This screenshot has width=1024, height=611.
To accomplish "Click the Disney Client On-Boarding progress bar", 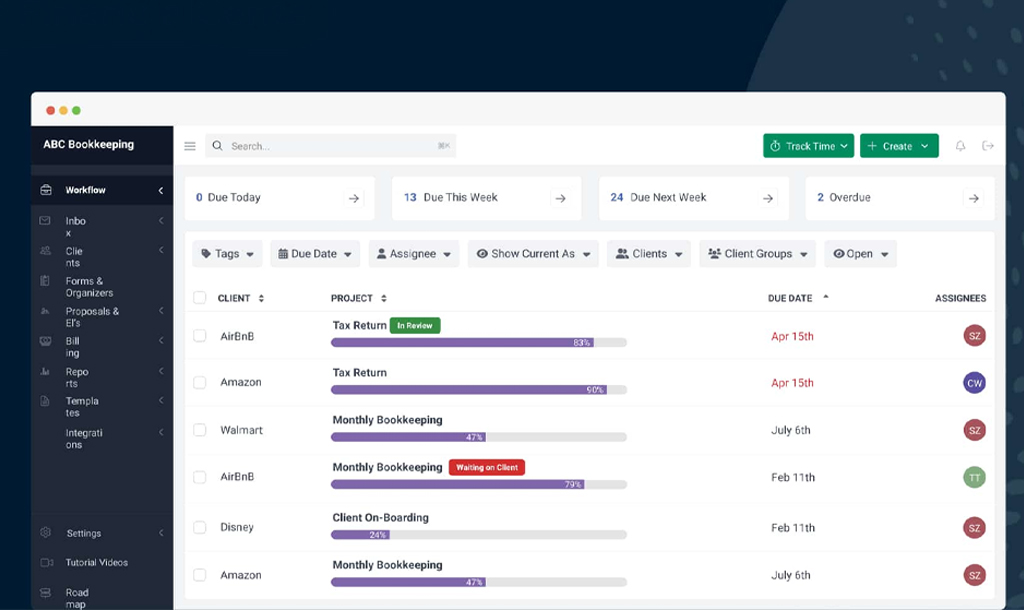I will [478, 535].
